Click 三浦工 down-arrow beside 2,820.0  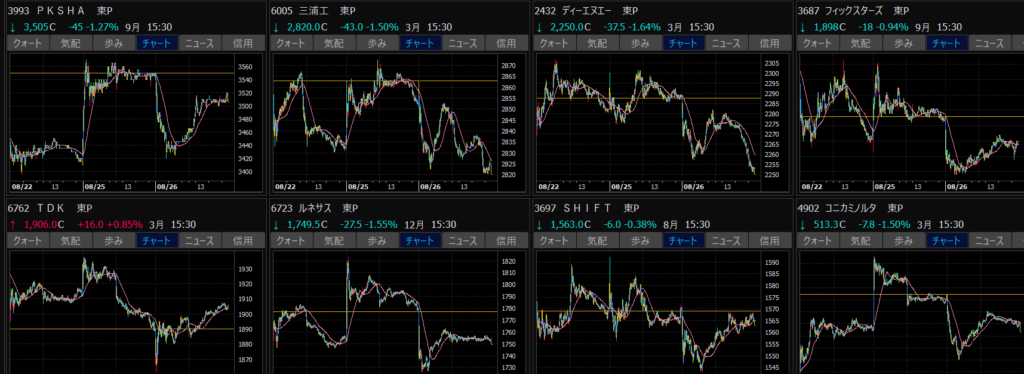coord(276,27)
